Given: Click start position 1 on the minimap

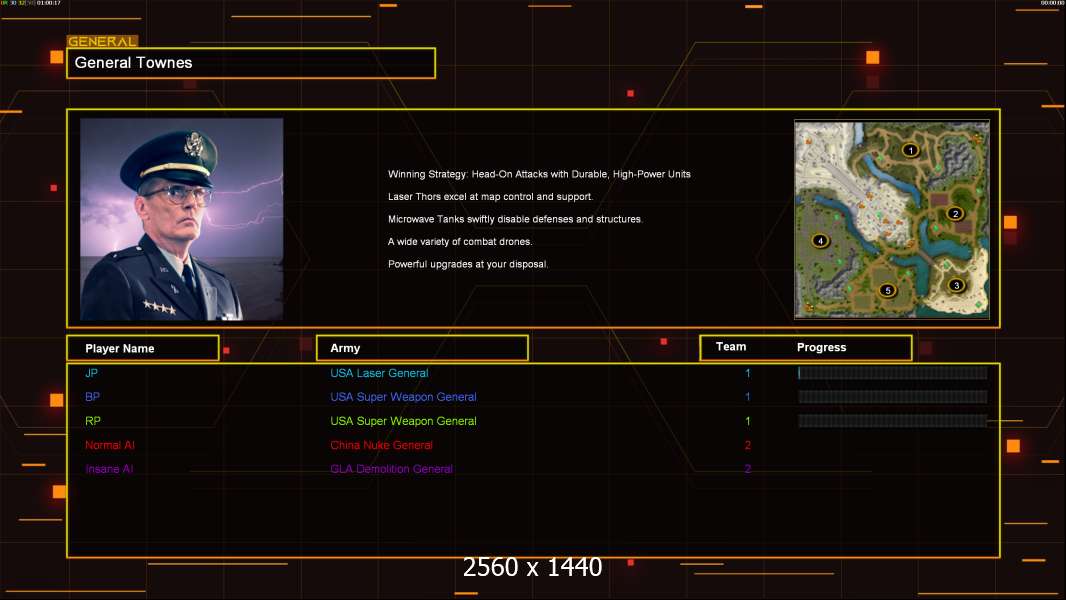Looking at the screenshot, I should click(910, 150).
